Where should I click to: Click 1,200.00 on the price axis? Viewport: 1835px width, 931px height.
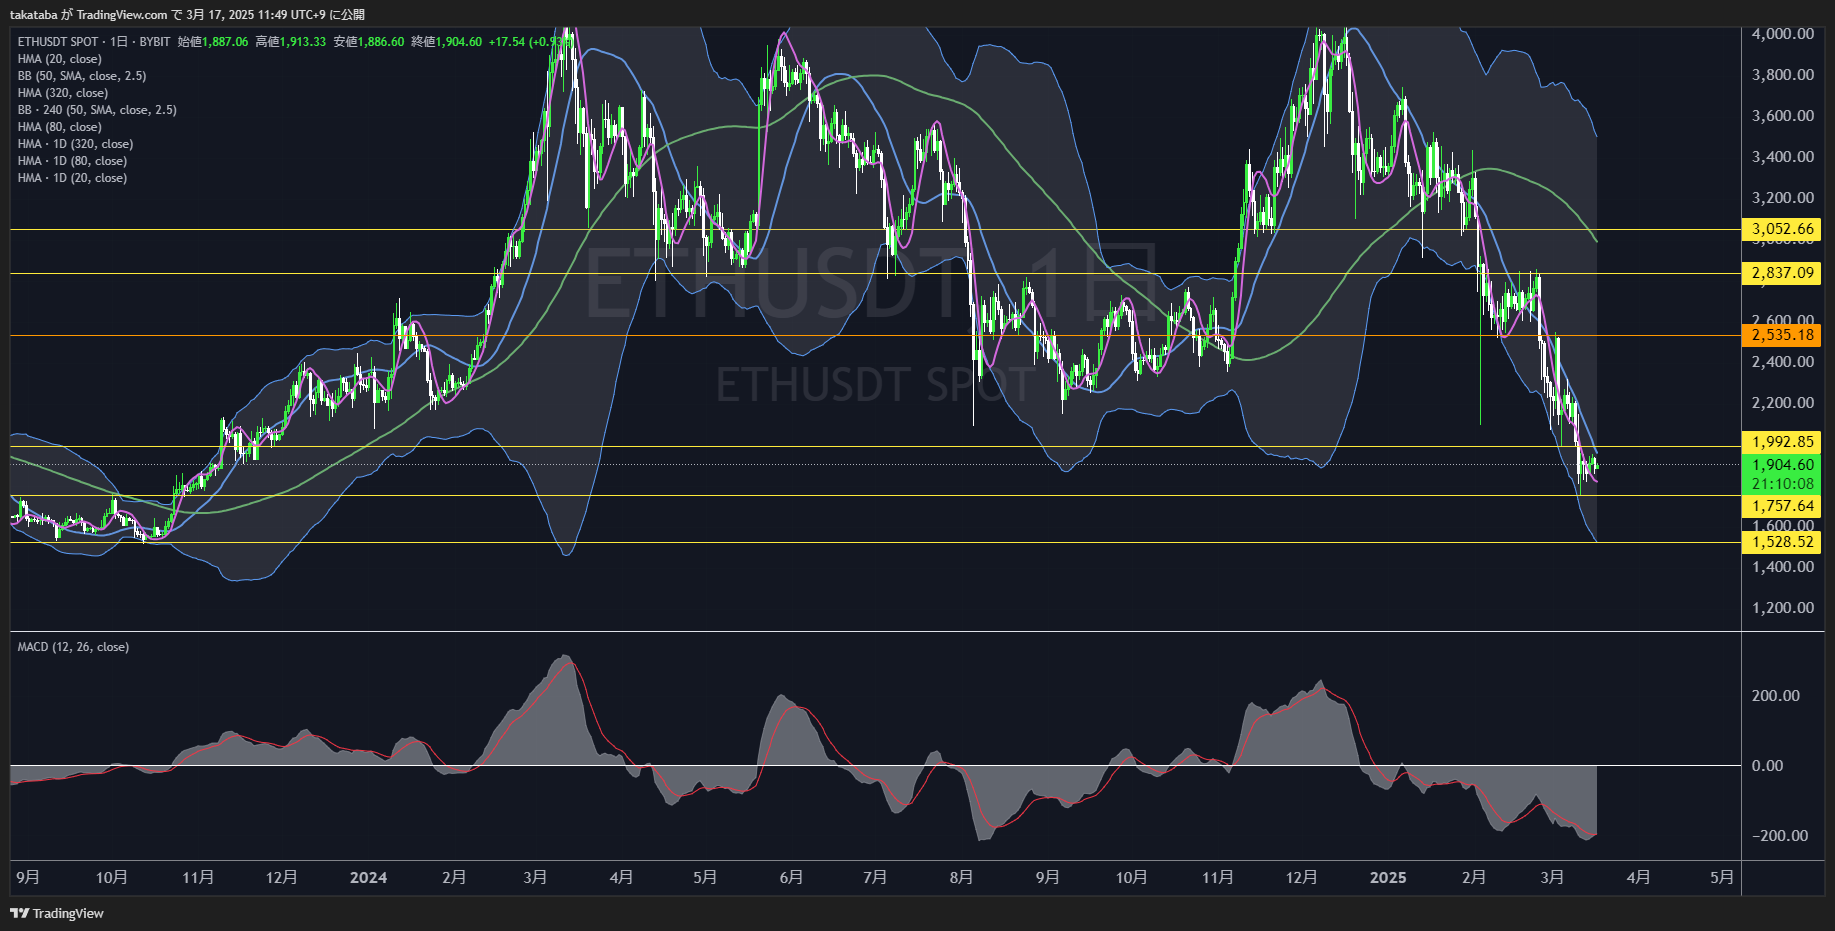click(1782, 608)
